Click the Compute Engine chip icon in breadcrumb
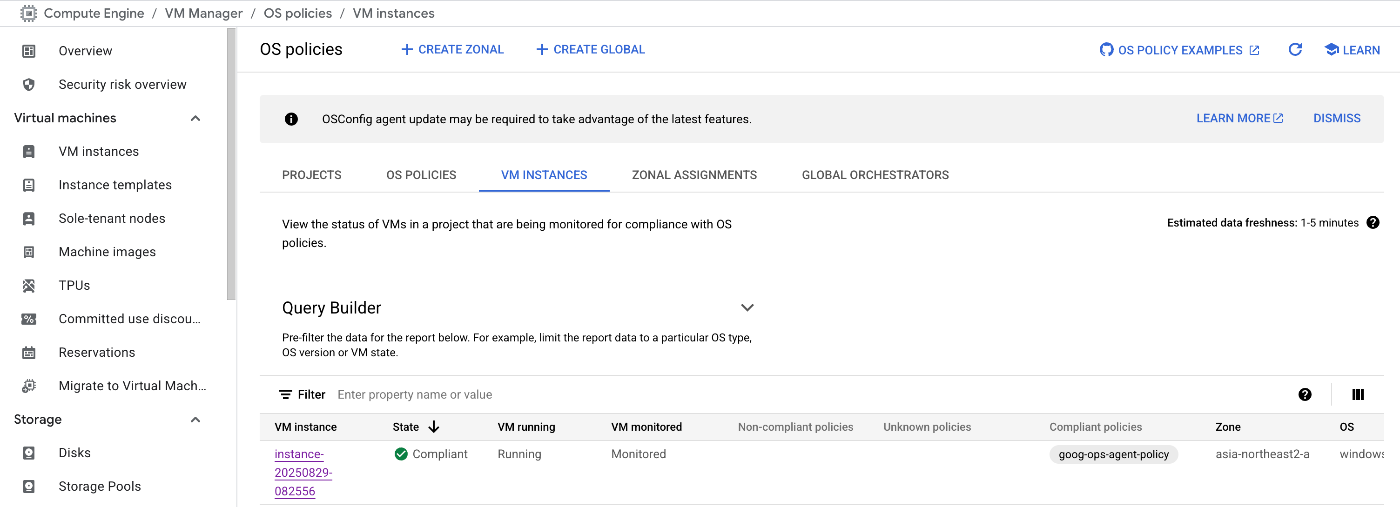Image resolution: width=1400 pixels, height=507 pixels. pos(28,13)
